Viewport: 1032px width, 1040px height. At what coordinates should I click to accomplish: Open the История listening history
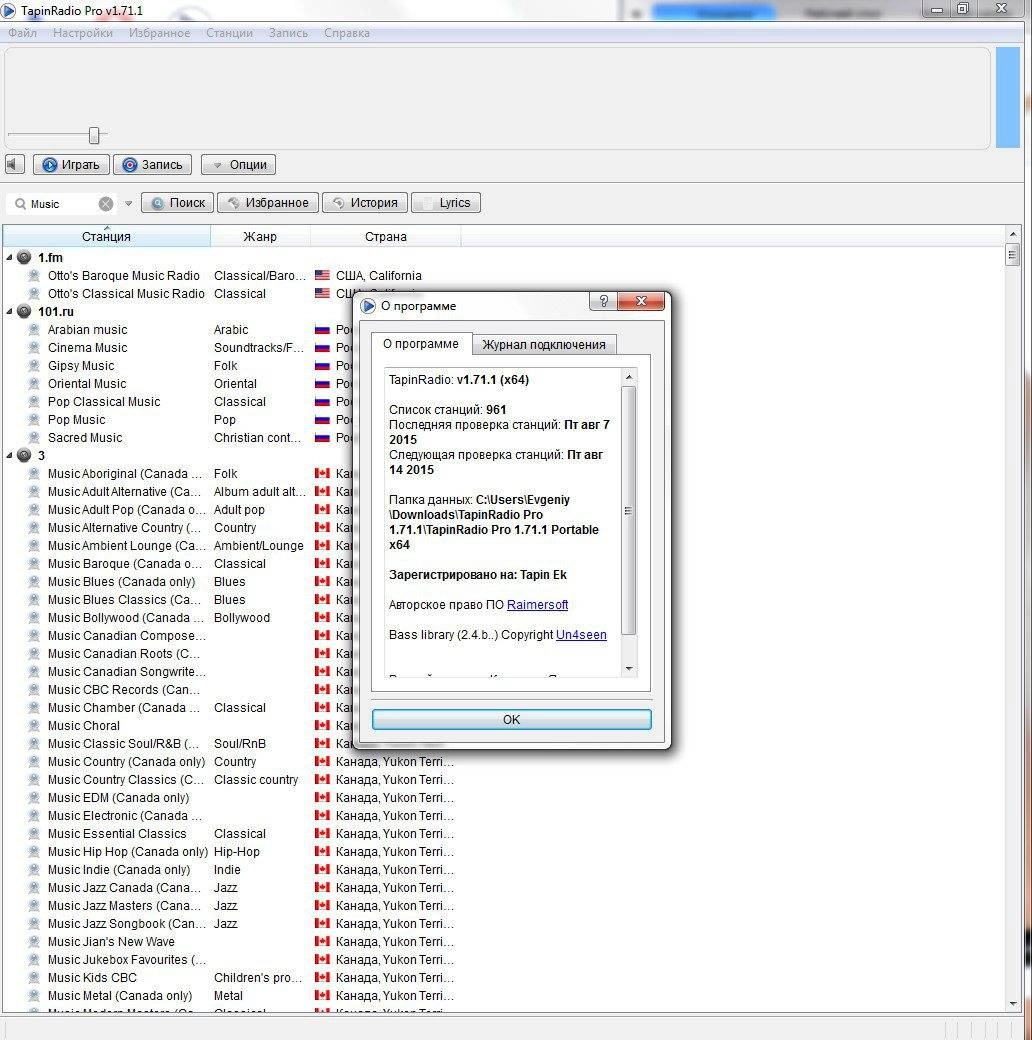click(x=365, y=202)
